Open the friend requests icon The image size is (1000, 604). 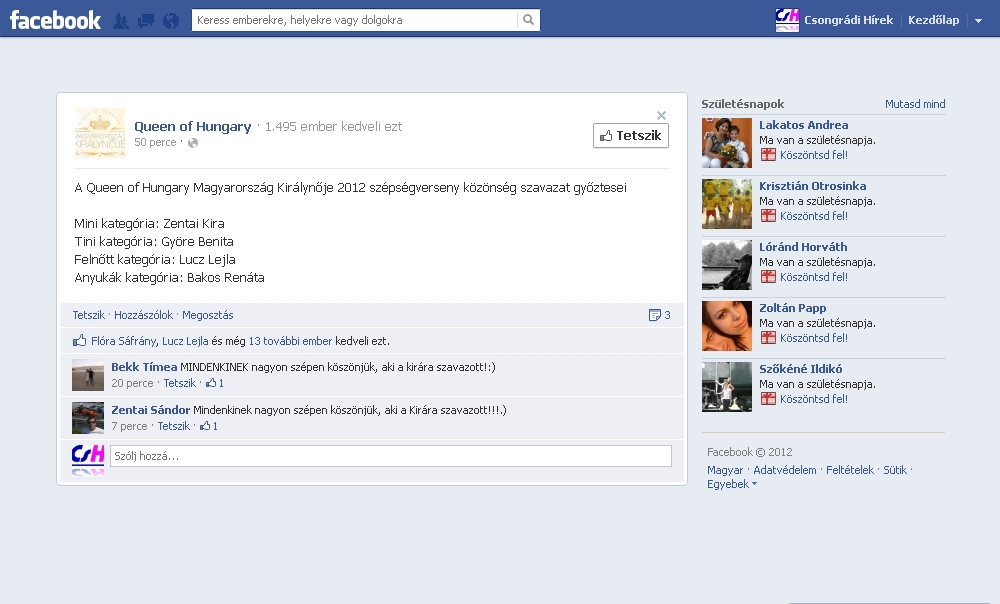(121, 21)
